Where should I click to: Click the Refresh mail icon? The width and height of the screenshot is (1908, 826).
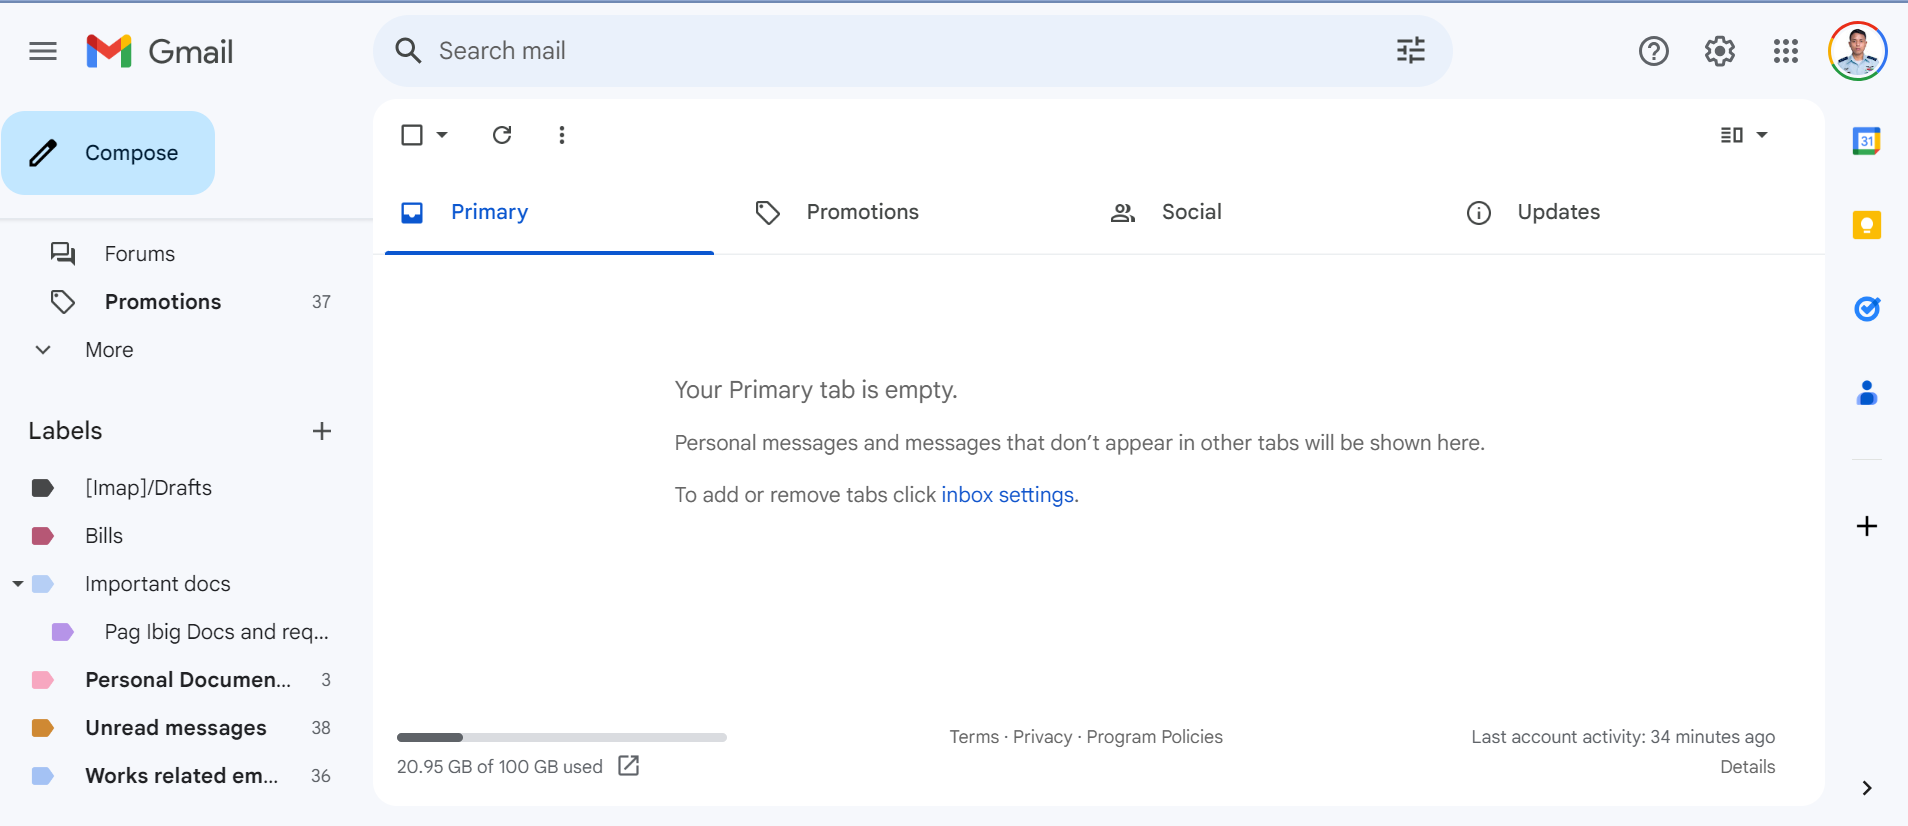point(502,135)
